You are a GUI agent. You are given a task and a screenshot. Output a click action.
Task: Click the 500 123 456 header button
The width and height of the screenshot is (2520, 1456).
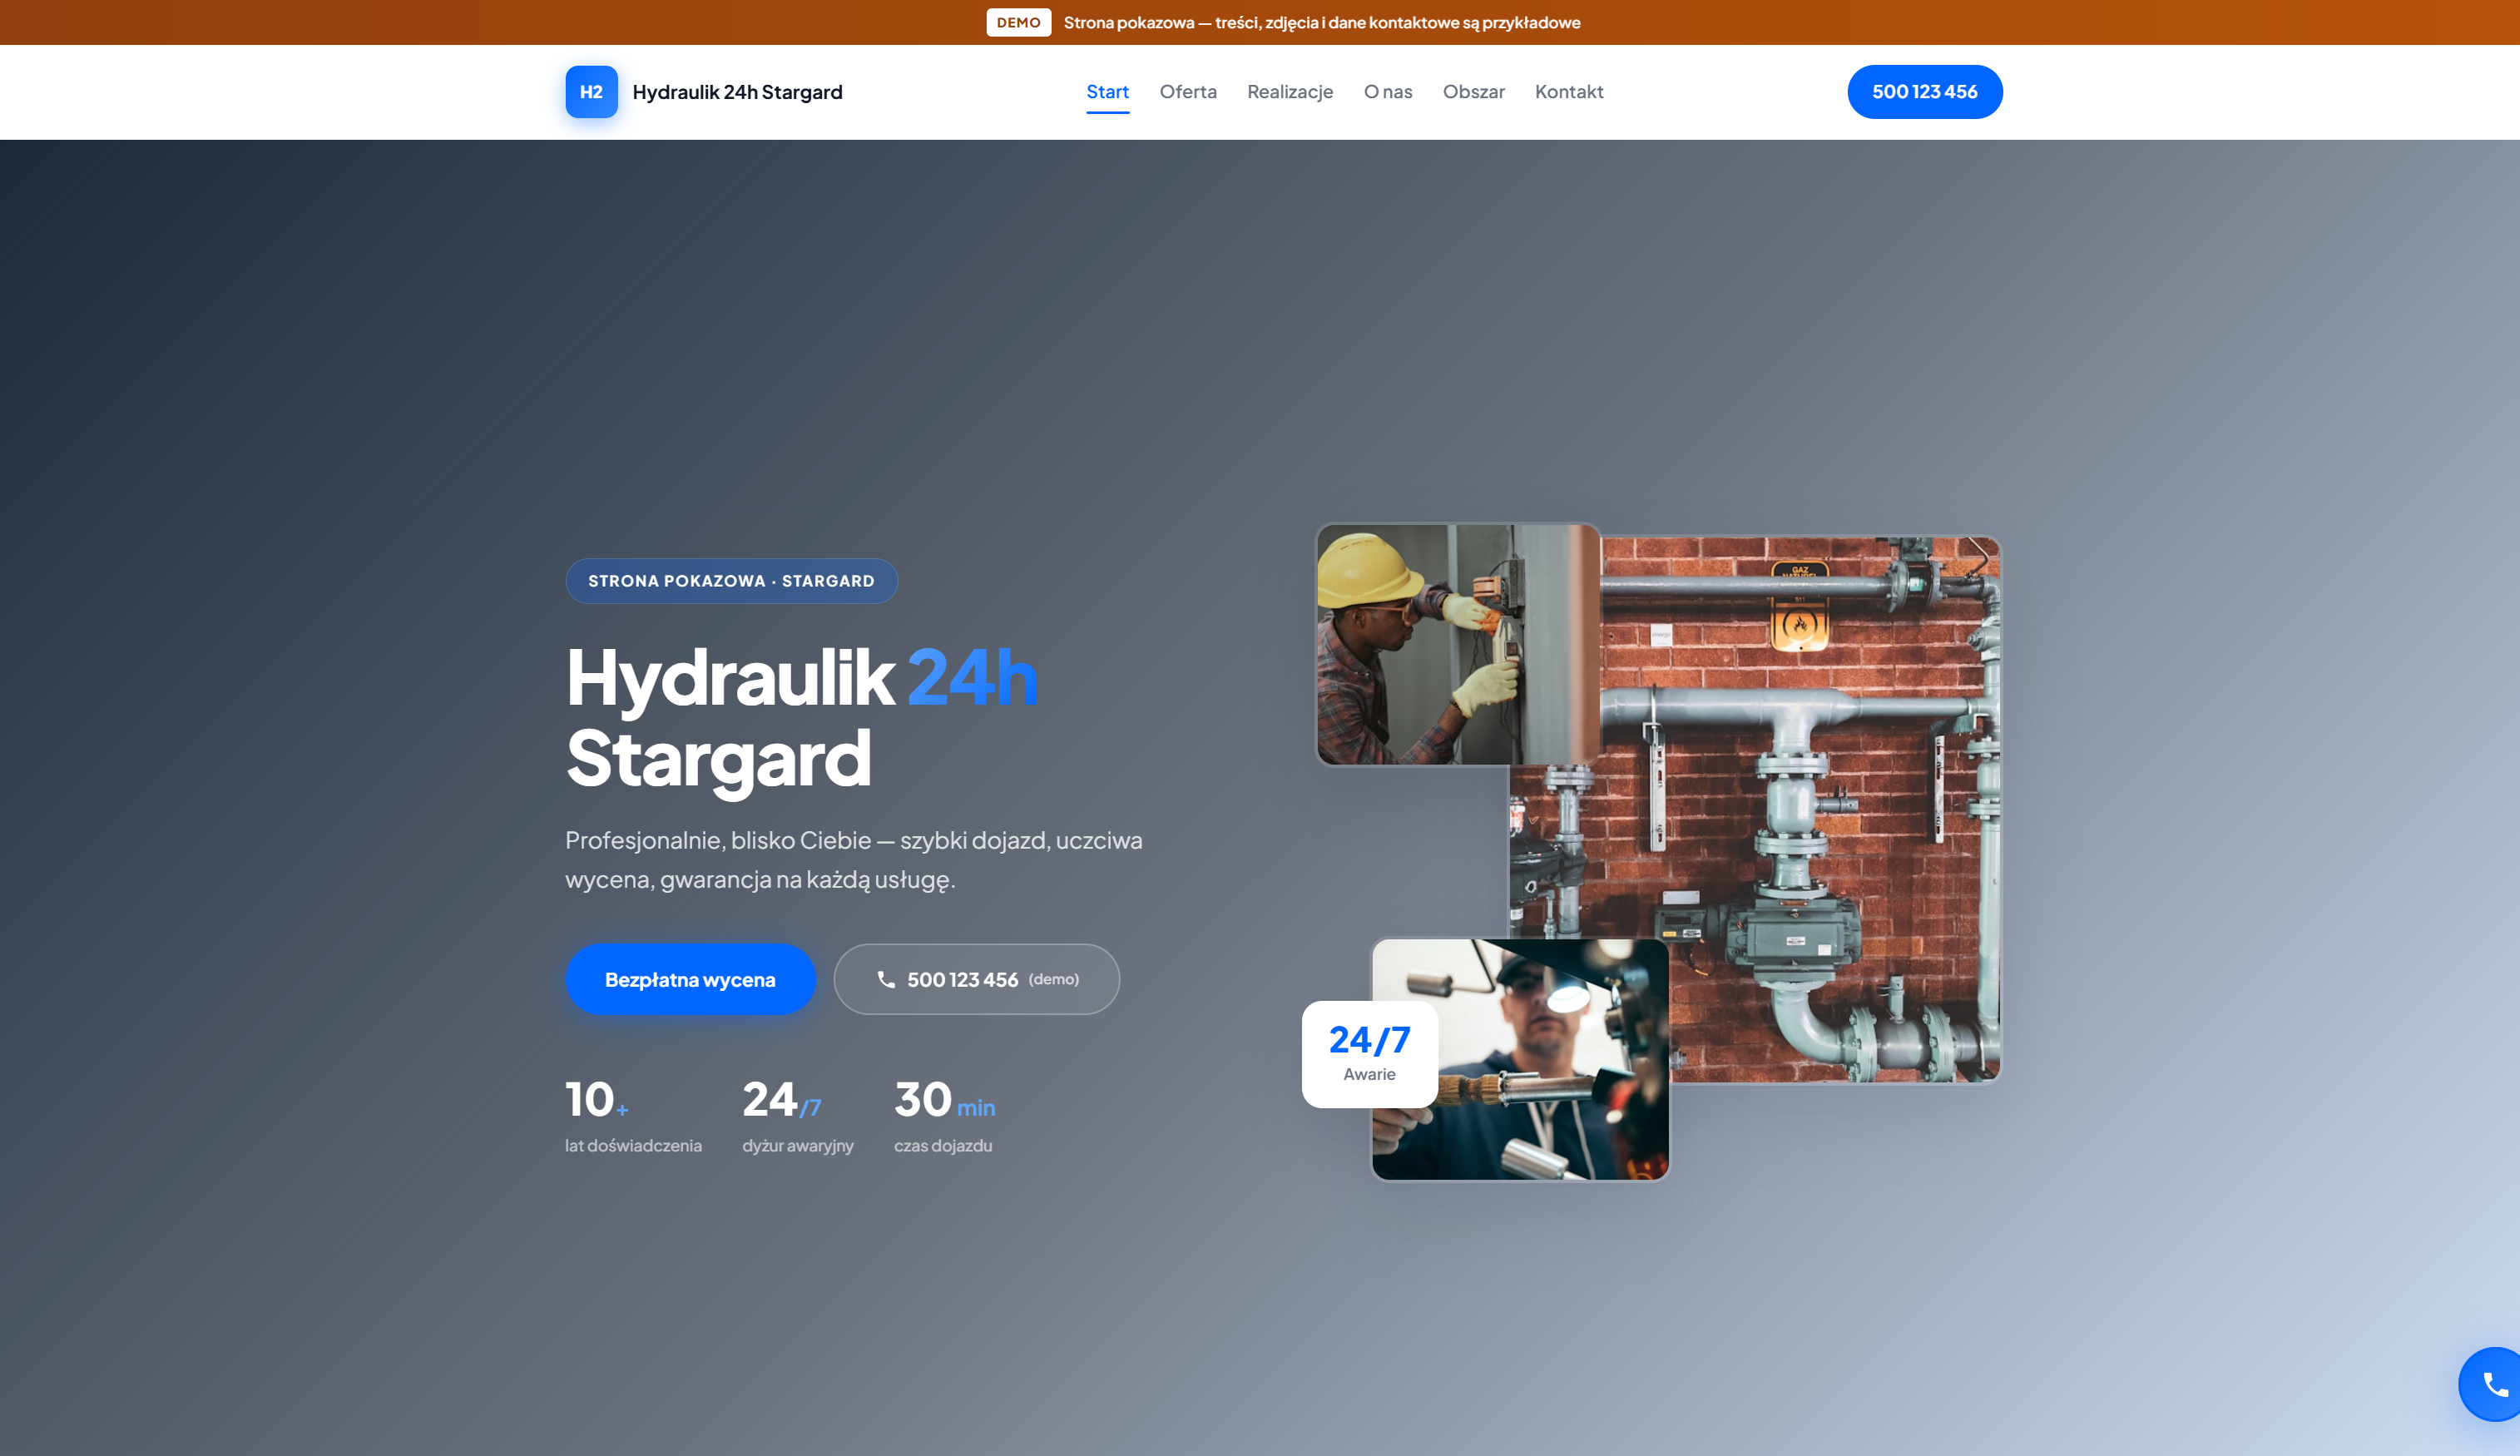[1924, 92]
